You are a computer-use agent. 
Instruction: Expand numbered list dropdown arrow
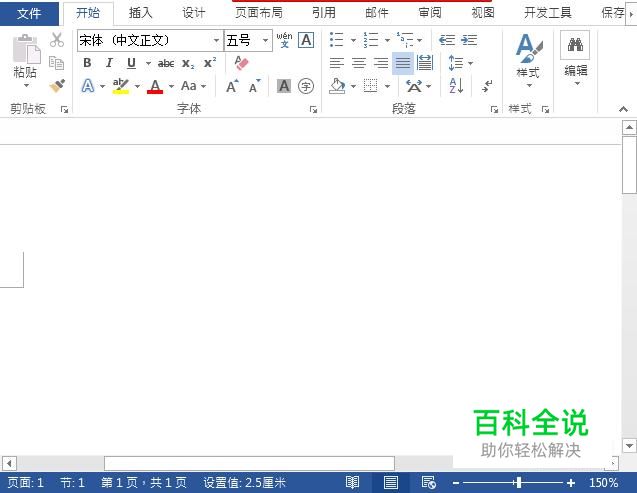(x=387, y=40)
